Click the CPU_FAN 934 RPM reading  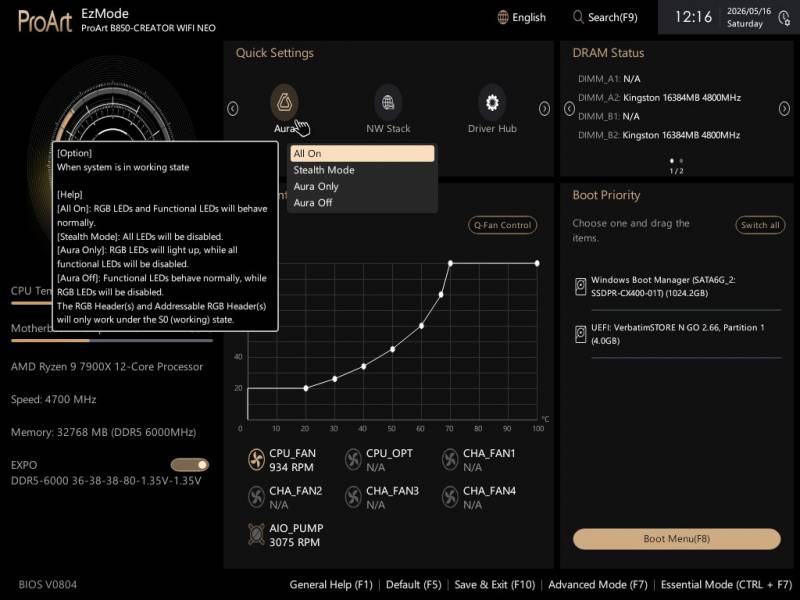tap(291, 467)
